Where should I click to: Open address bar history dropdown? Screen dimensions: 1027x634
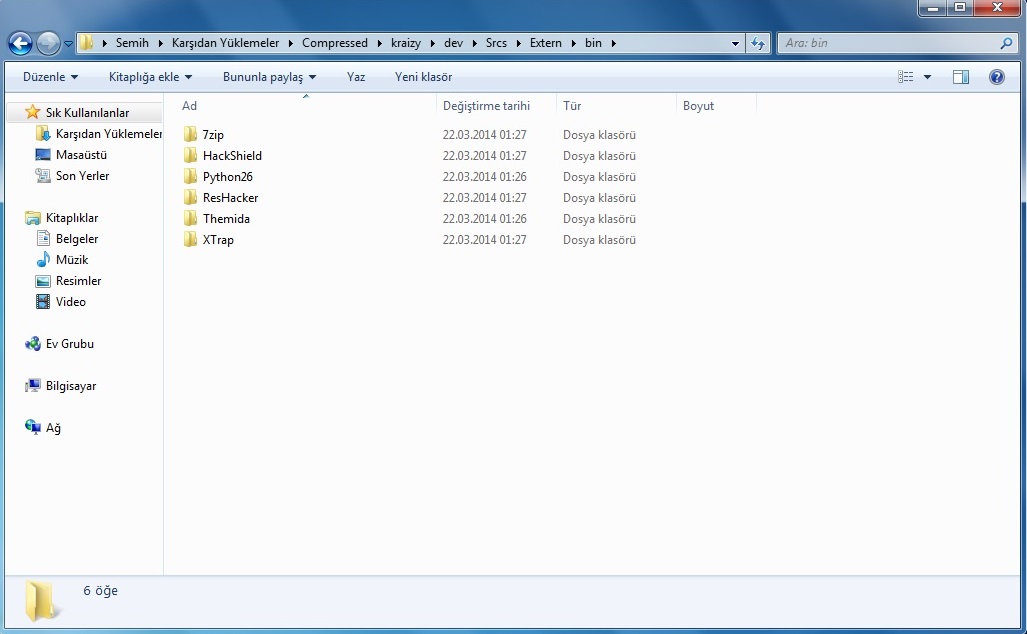click(736, 43)
